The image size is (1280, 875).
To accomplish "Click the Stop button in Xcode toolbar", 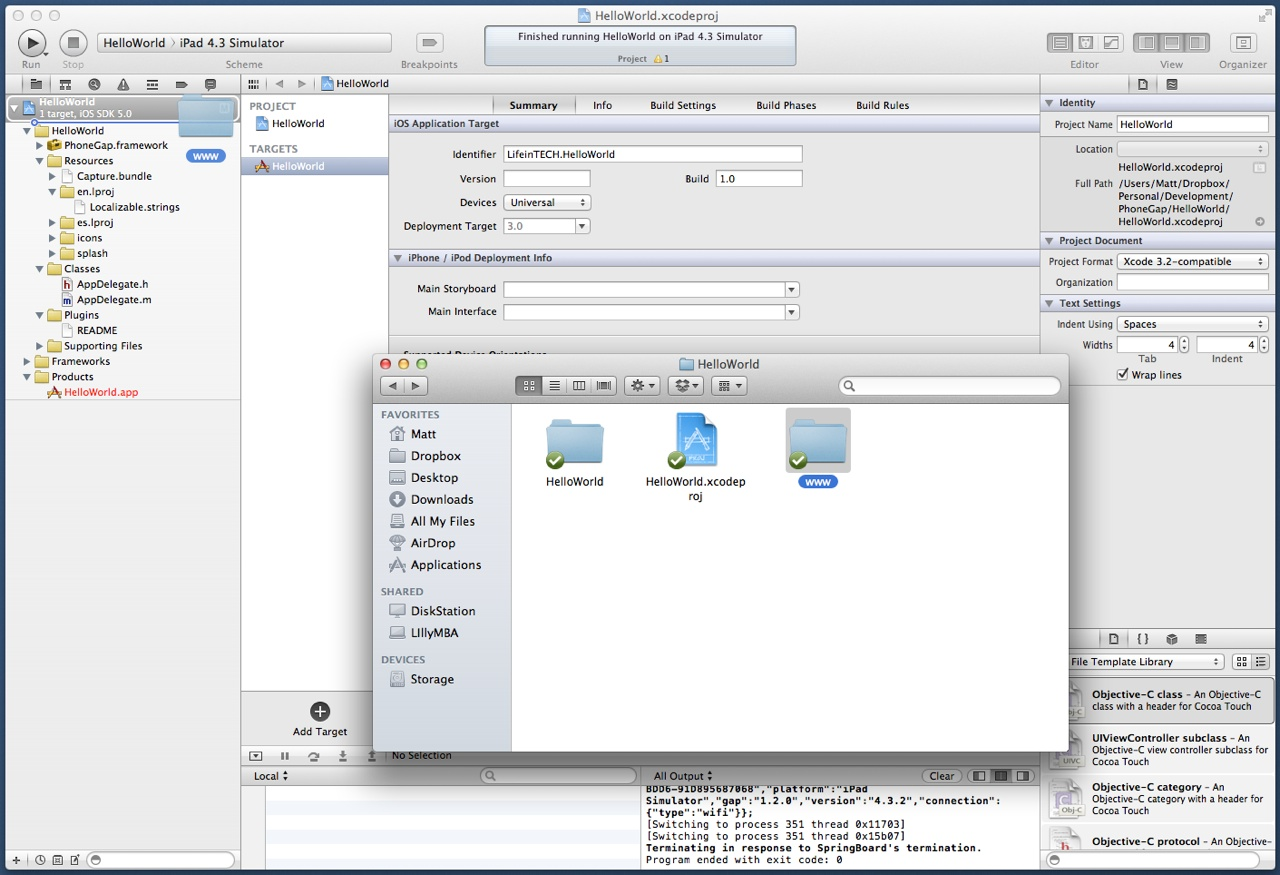I will pyautogui.click(x=73, y=43).
